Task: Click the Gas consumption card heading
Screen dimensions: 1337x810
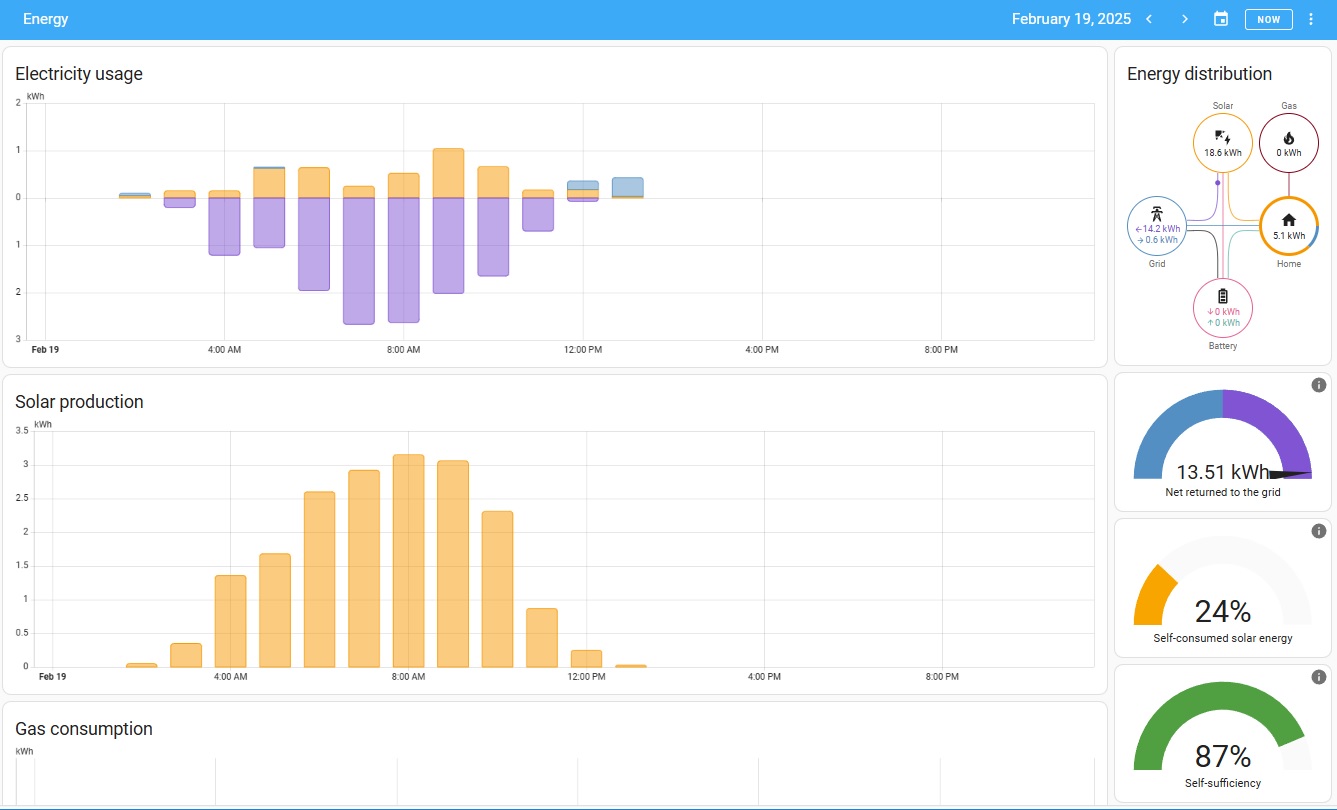Action: coord(84,729)
